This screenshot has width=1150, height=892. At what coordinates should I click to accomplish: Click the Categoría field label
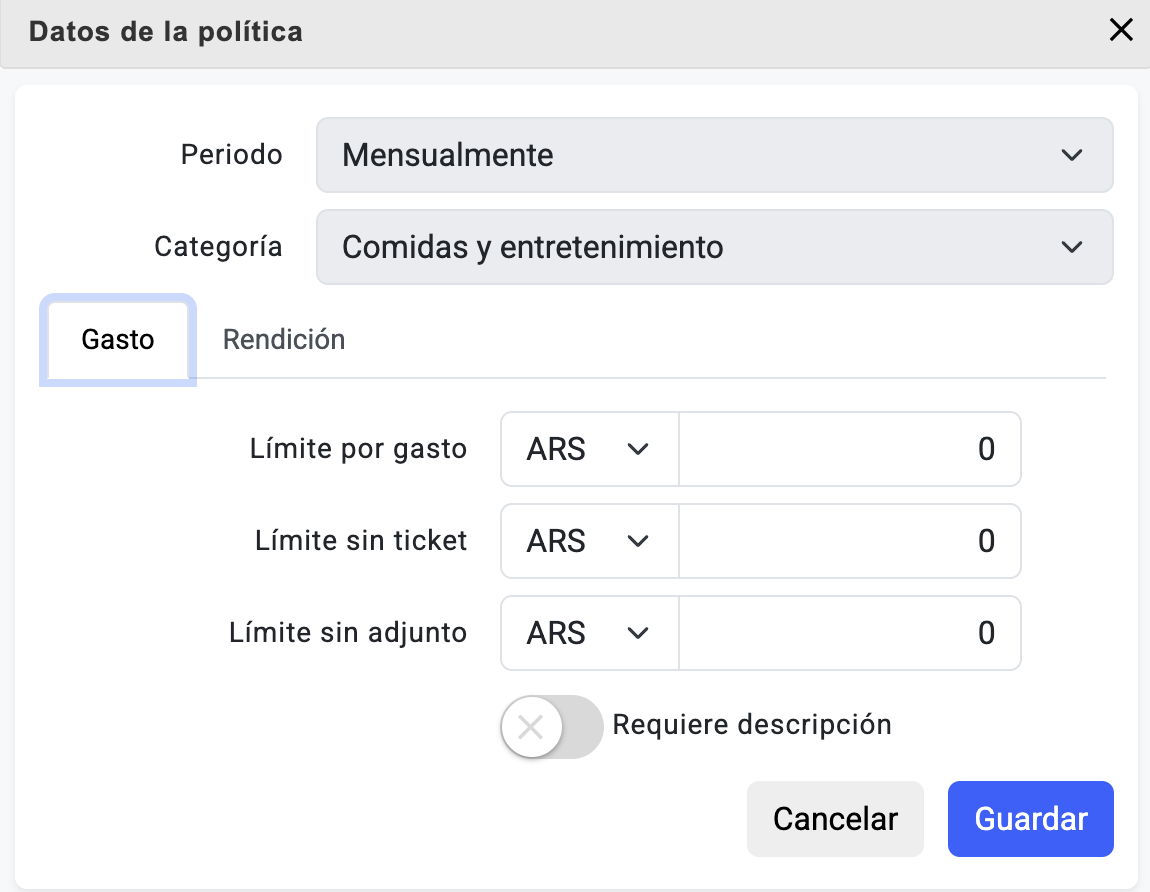218,247
